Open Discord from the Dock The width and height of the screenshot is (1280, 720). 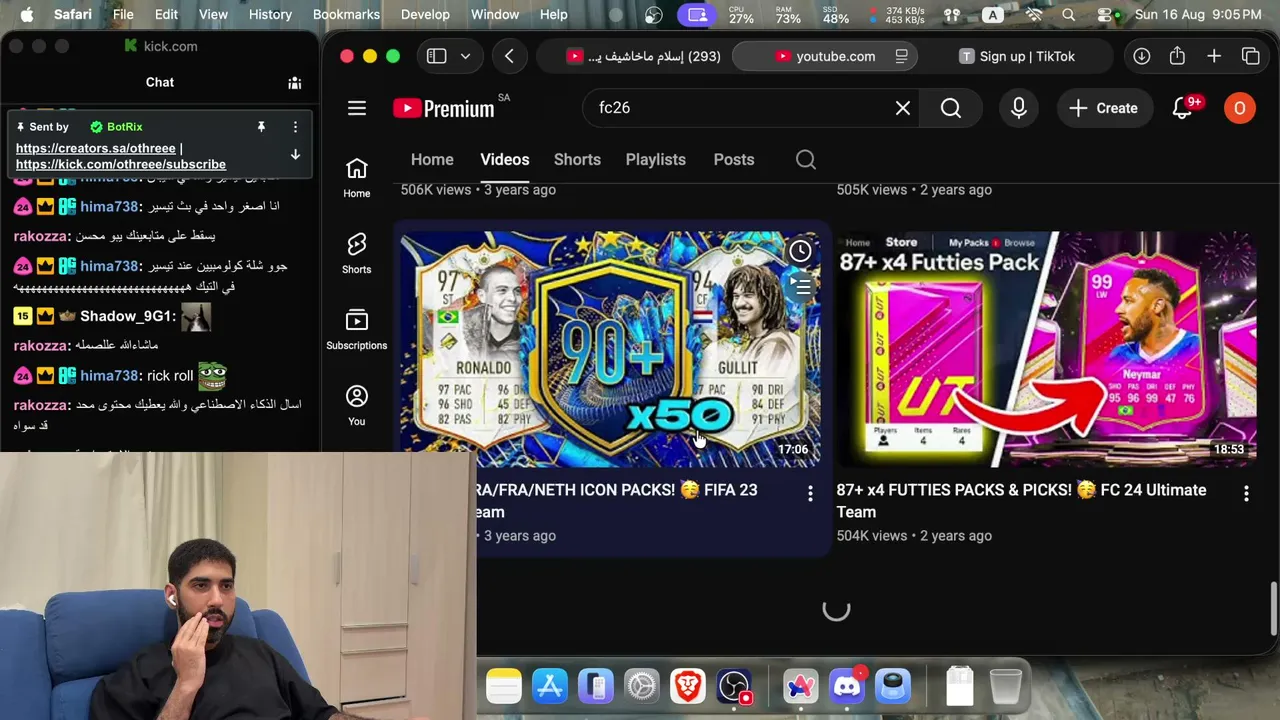(847, 686)
